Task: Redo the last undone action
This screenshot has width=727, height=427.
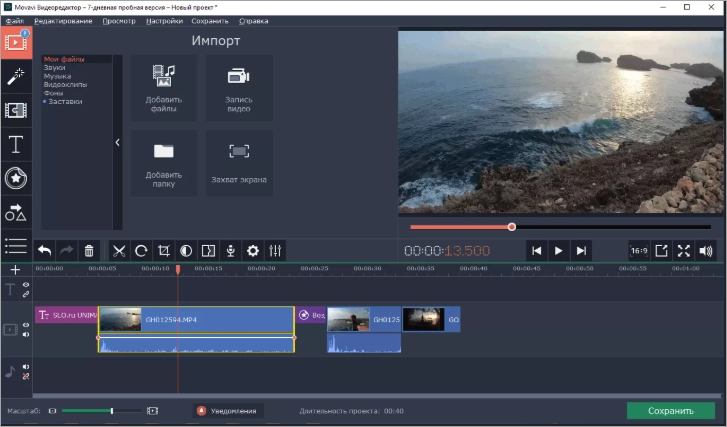Action: [x=67, y=251]
